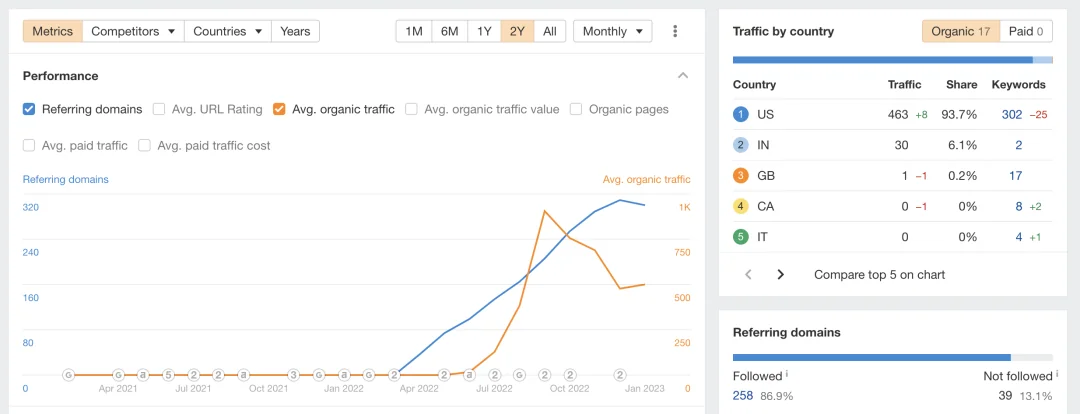Click the US traffic value 463

(x=898, y=114)
